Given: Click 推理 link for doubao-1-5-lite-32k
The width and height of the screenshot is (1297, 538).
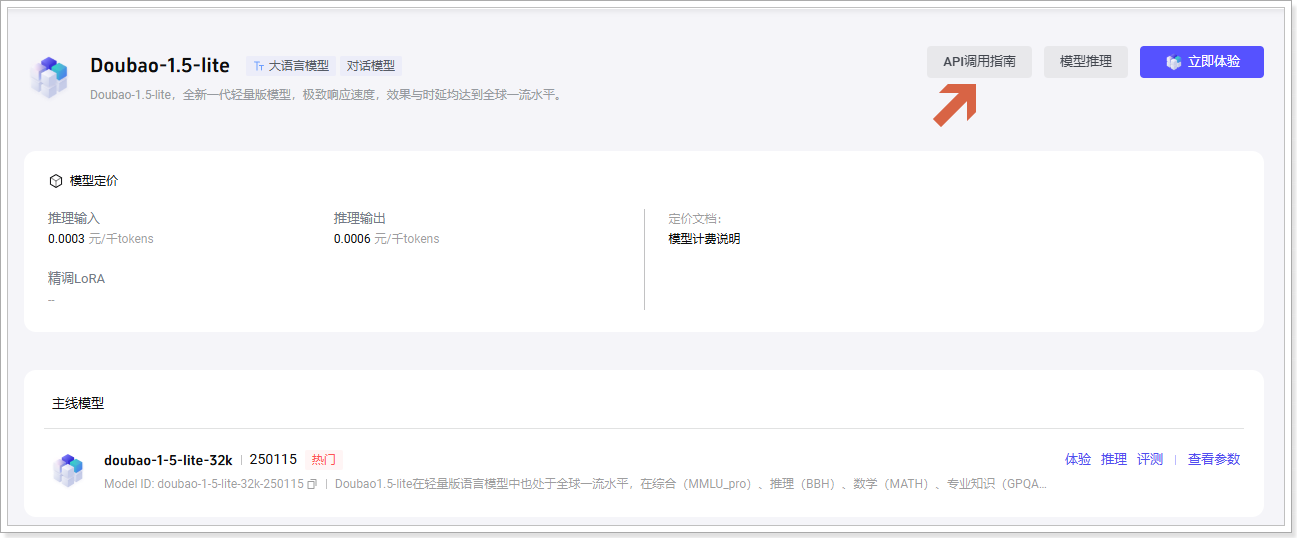Looking at the screenshot, I should point(1114,459).
